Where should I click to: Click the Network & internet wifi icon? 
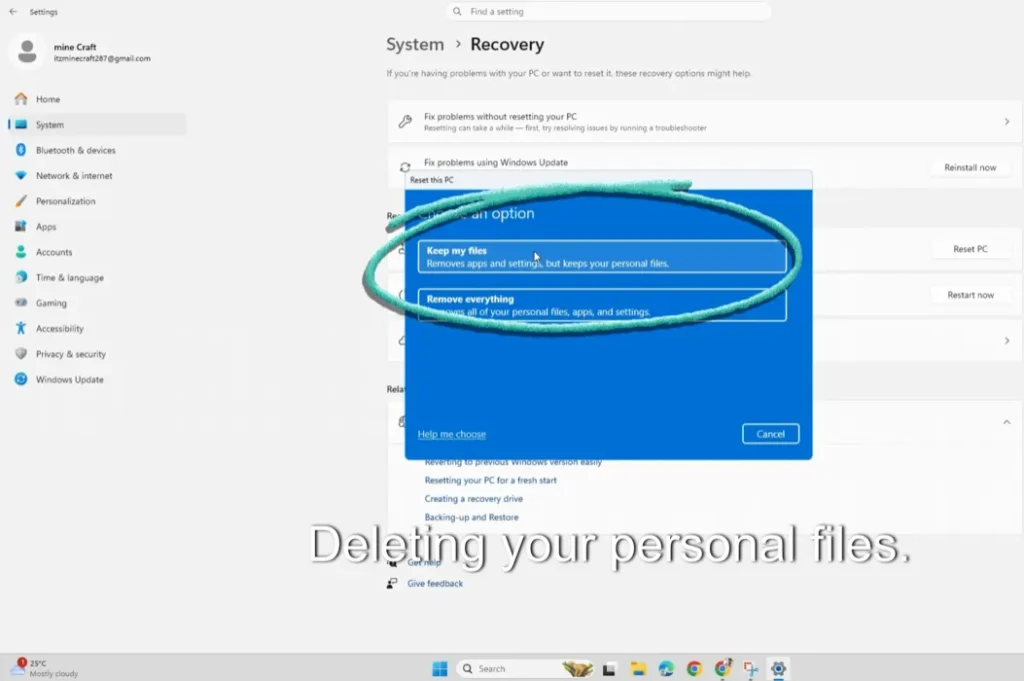click(x=21, y=175)
